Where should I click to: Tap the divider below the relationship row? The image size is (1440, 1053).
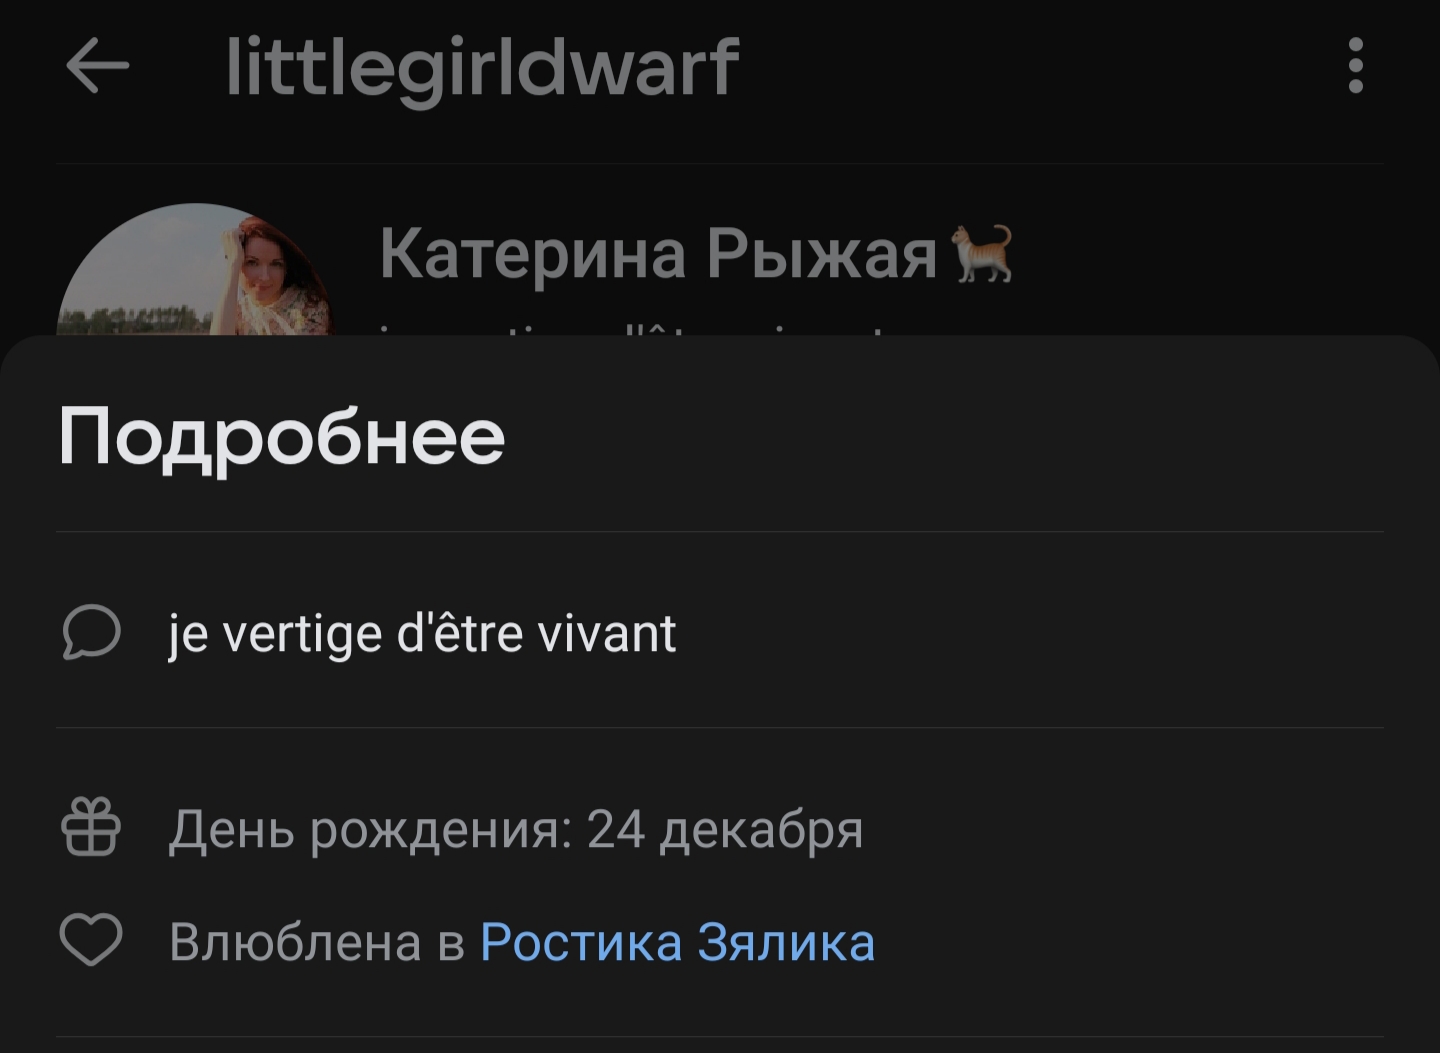(720, 1037)
